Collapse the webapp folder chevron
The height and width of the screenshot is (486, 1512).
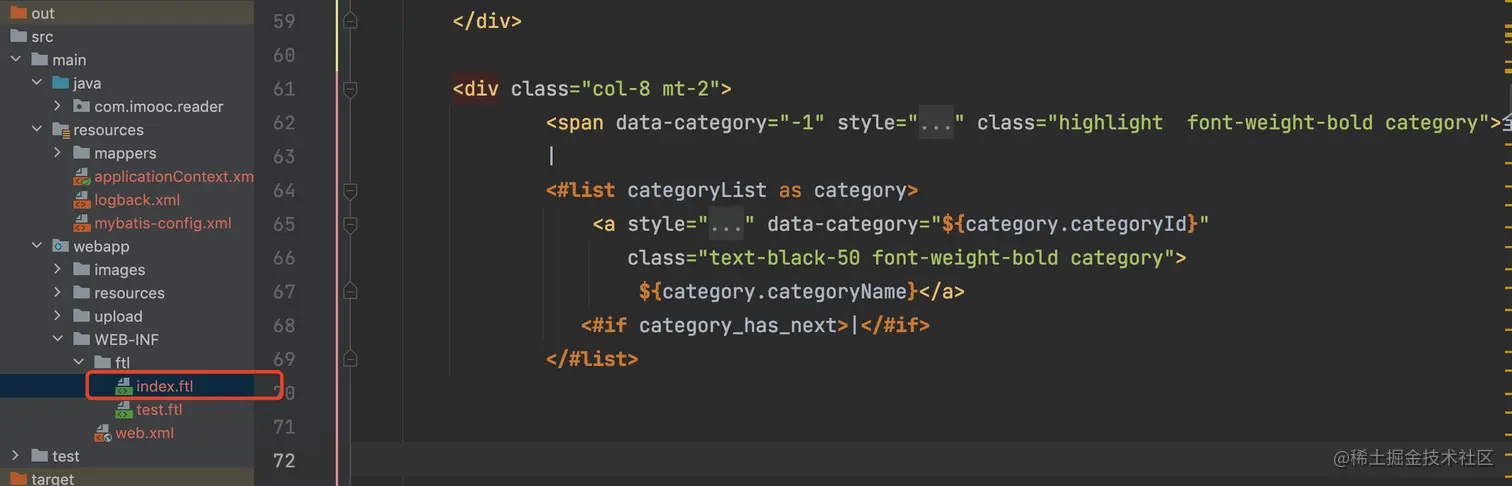(36, 246)
